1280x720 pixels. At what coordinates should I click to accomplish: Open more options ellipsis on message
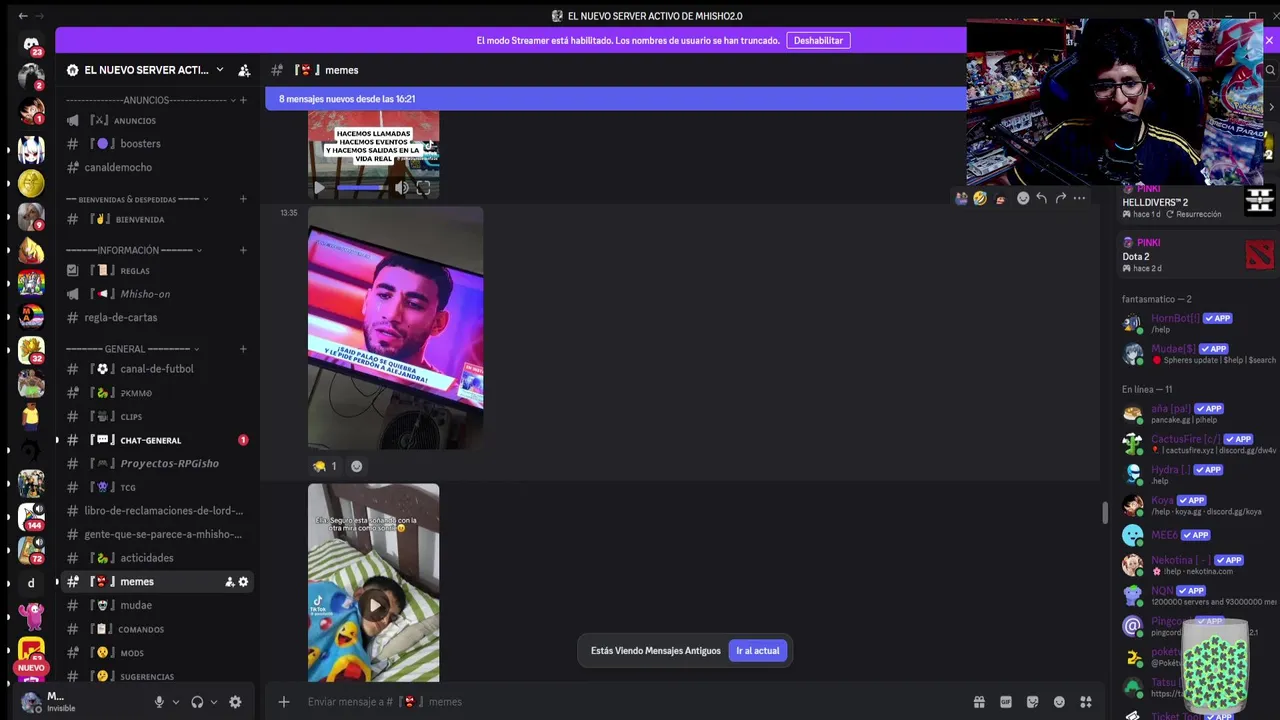1080,198
